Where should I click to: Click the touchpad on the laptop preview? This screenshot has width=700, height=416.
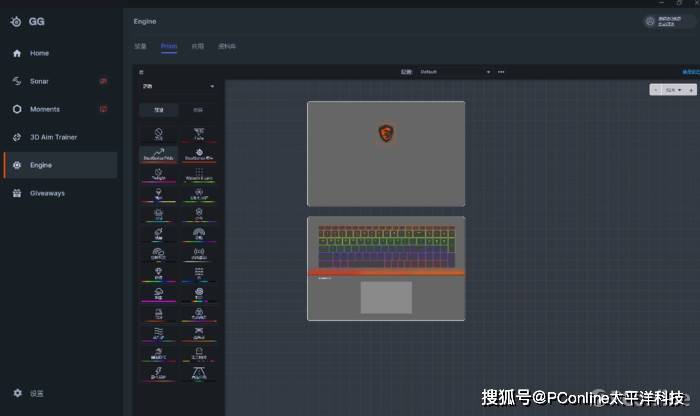point(386,297)
